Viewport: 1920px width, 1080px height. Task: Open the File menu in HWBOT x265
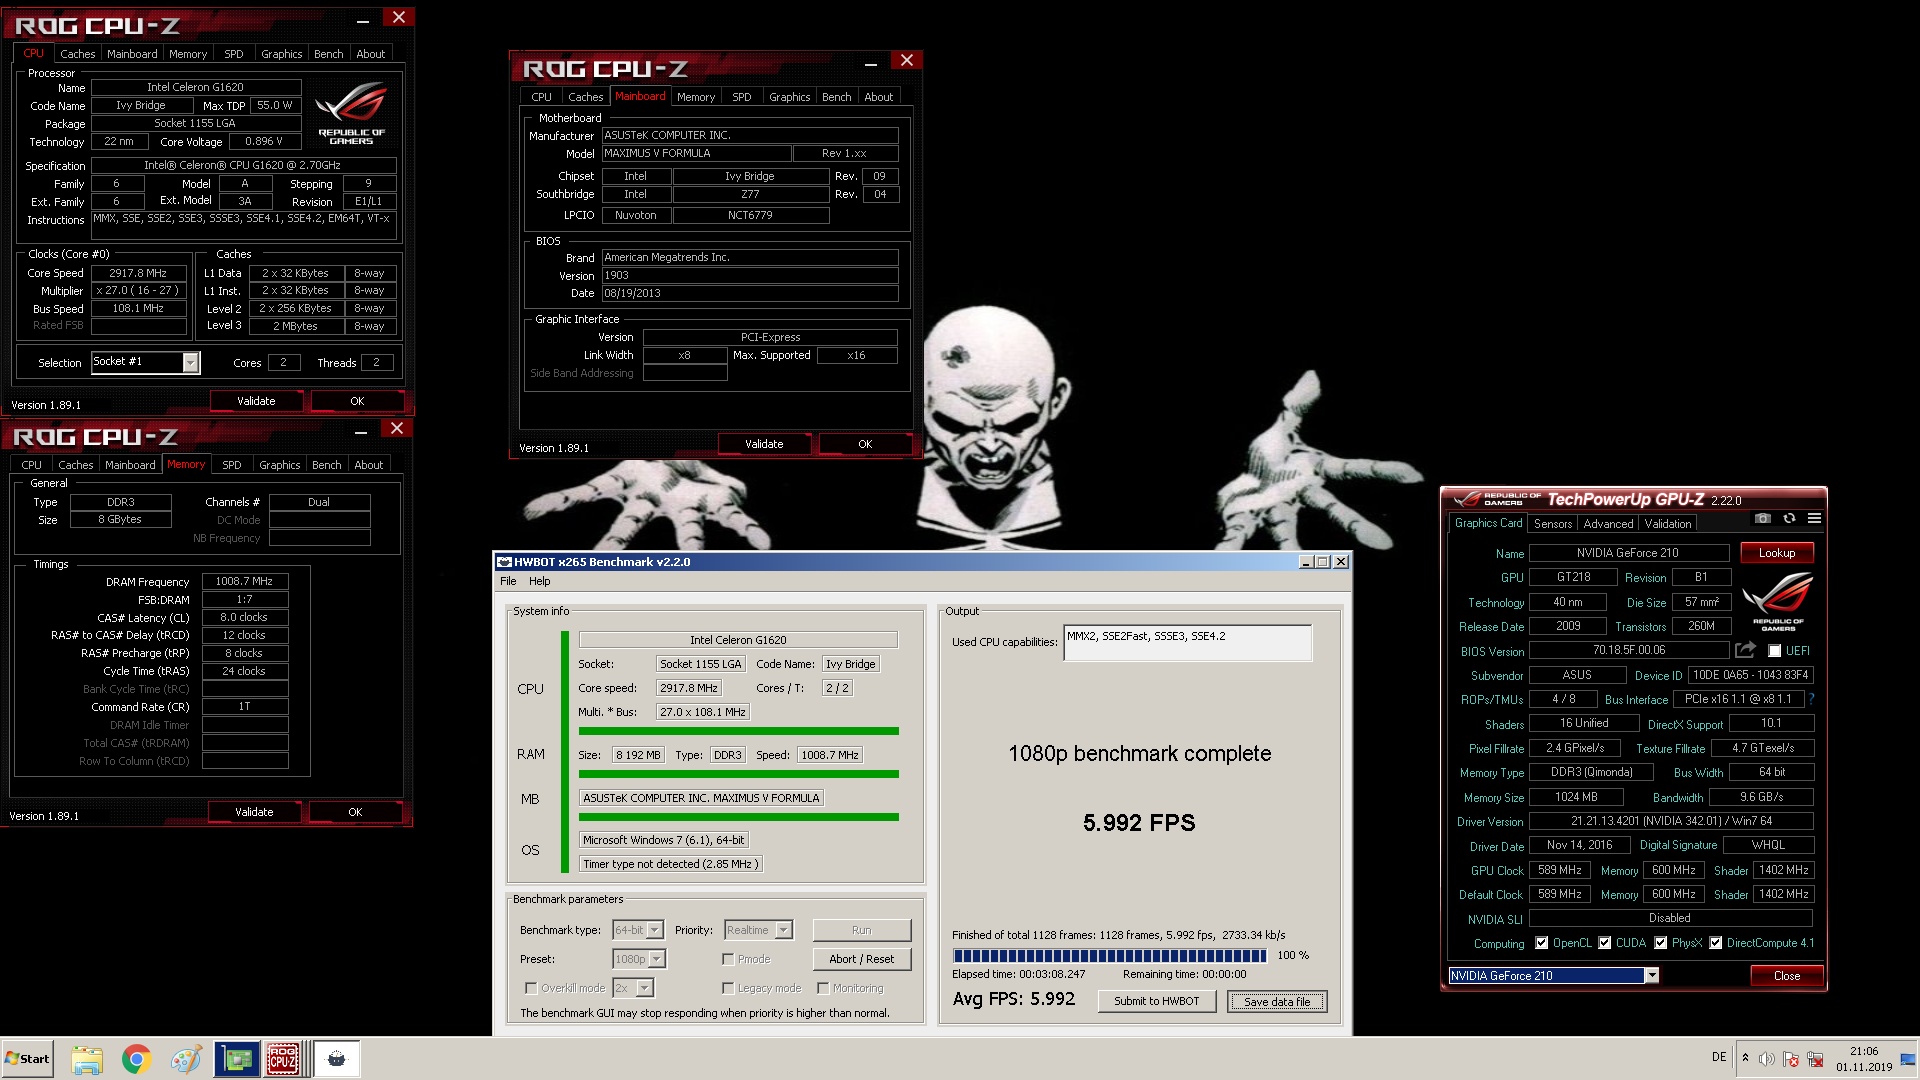tap(508, 581)
